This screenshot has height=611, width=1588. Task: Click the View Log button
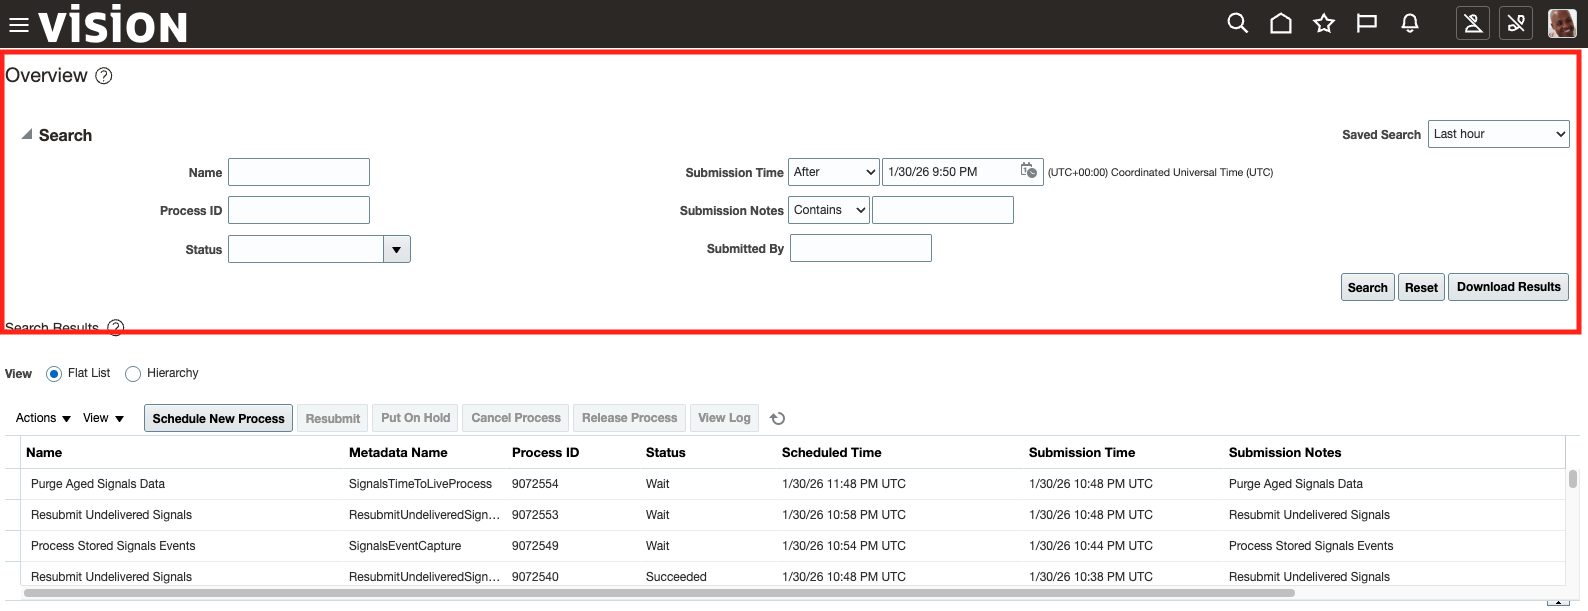pyautogui.click(x=724, y=418)
